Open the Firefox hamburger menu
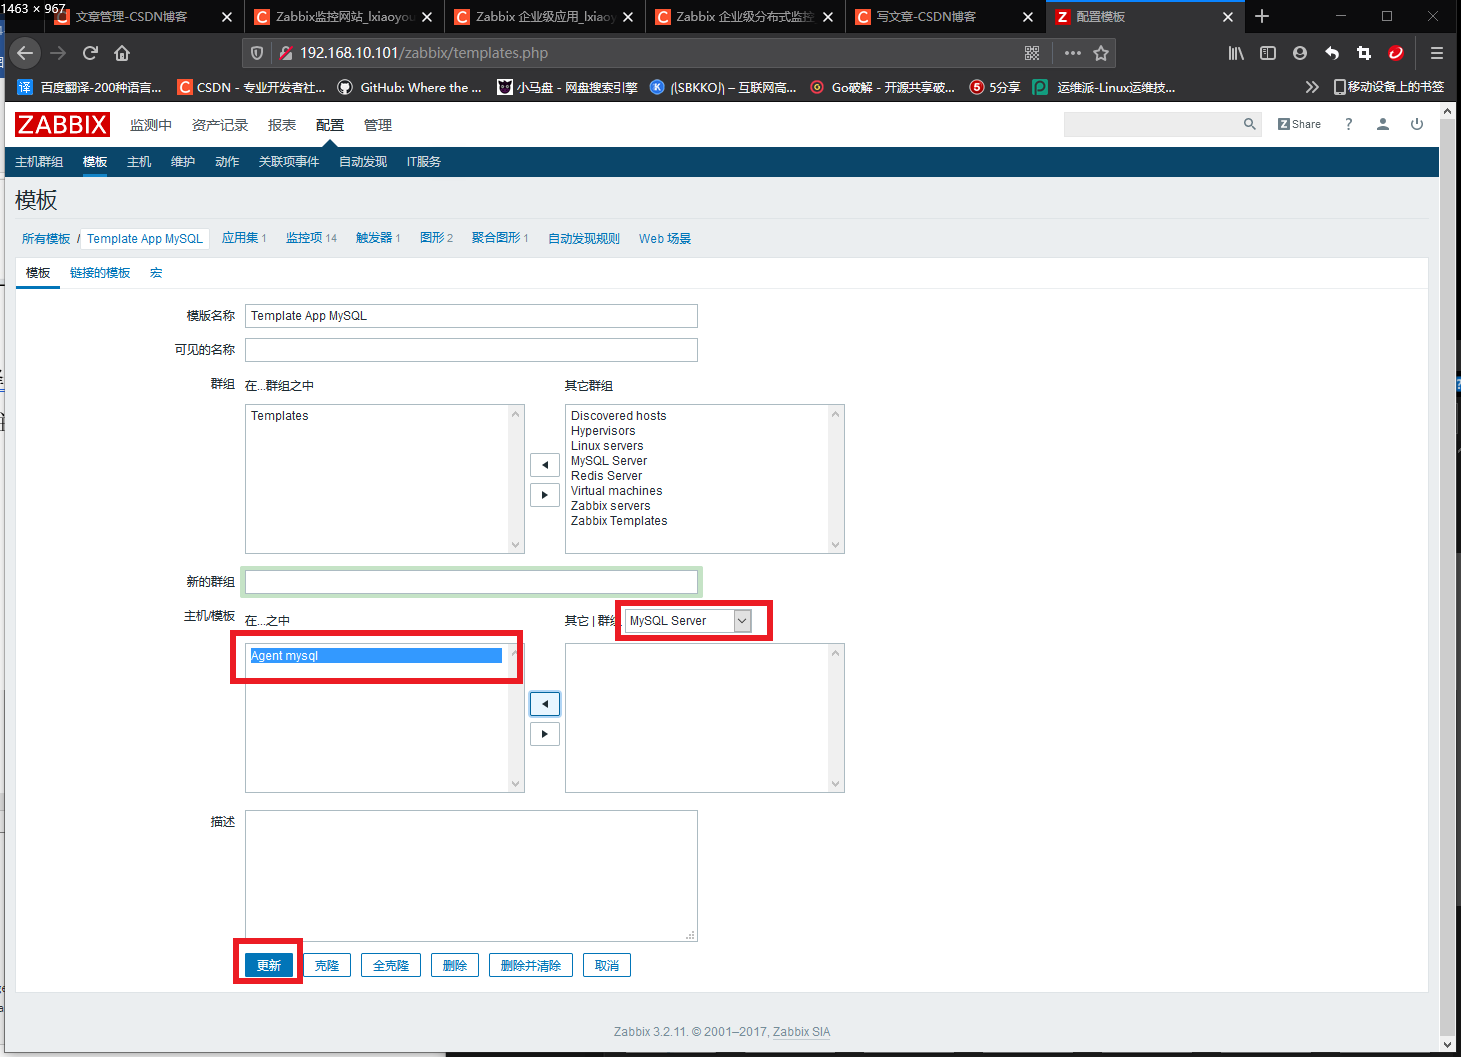This screenshot has width=1461, height=1057. pyautogui.click(x=1437, y=53)
